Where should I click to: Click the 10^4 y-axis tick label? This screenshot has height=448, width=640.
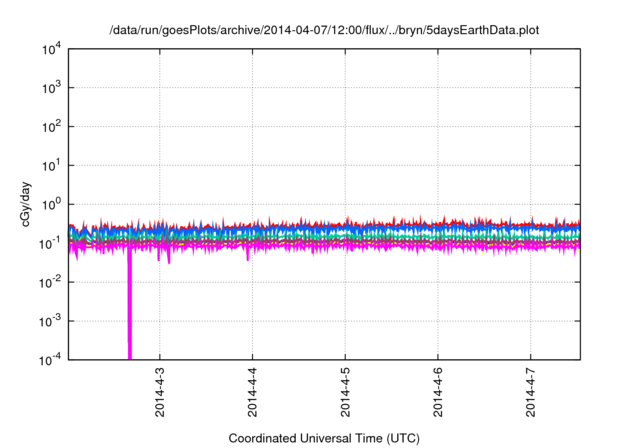[51, 49]
